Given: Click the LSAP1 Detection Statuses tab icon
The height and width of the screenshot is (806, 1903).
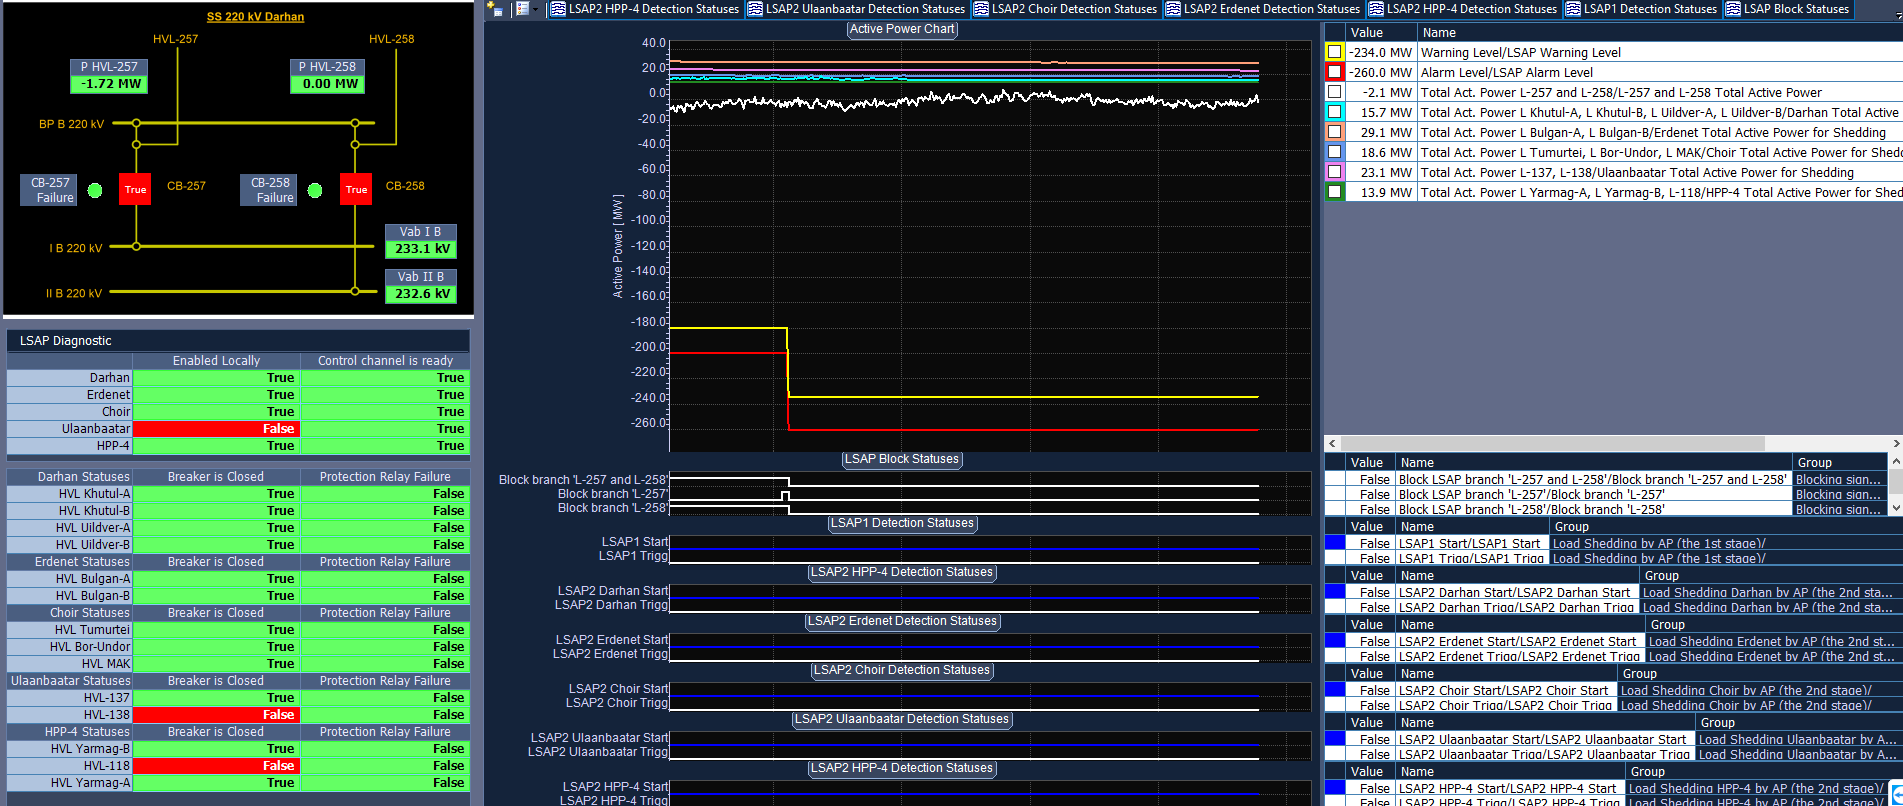Looking at the screenshot, I should point(1573,9).
